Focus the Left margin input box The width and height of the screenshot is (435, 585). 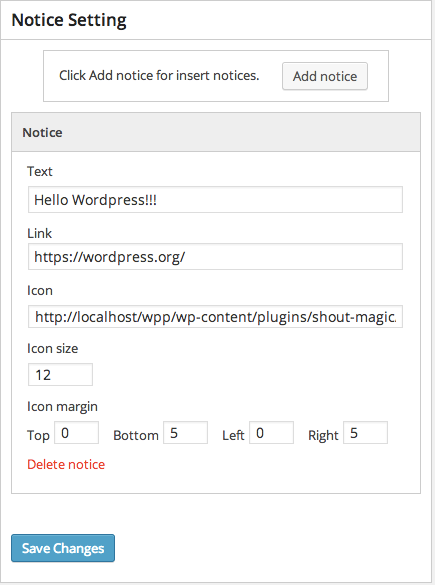272,433
